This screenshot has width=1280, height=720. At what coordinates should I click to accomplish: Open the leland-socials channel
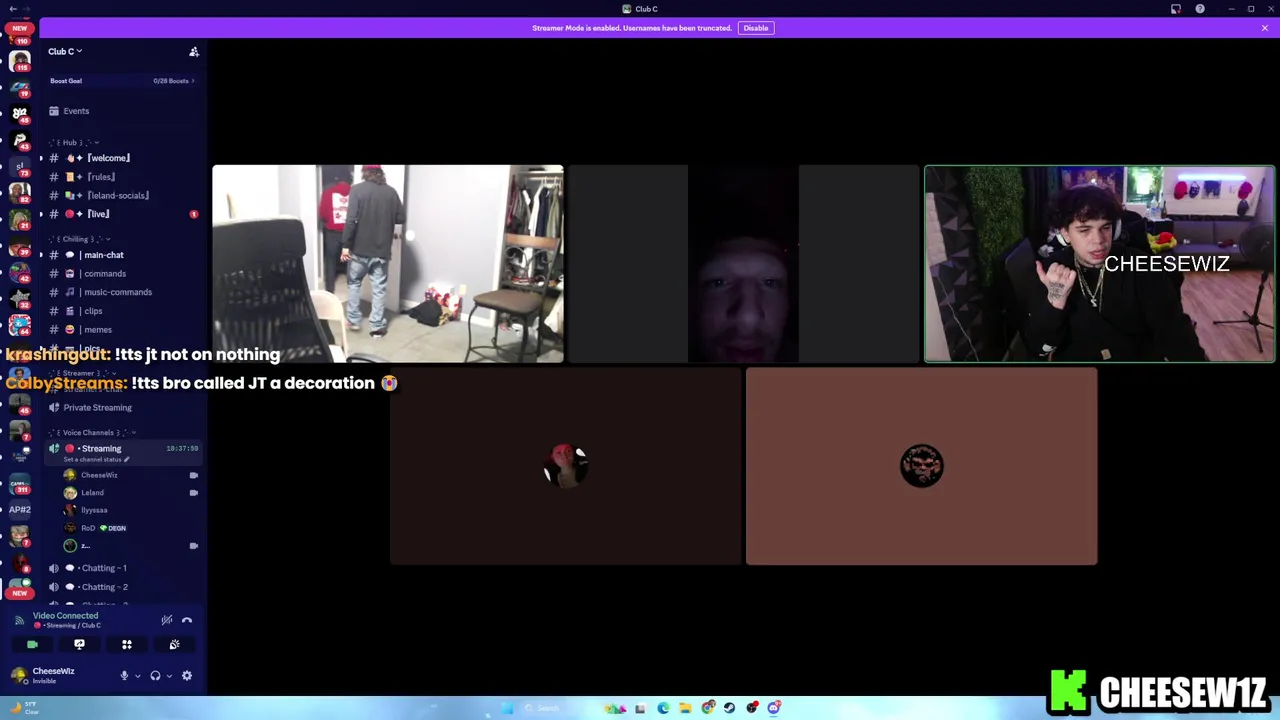[x=117, y=196]
